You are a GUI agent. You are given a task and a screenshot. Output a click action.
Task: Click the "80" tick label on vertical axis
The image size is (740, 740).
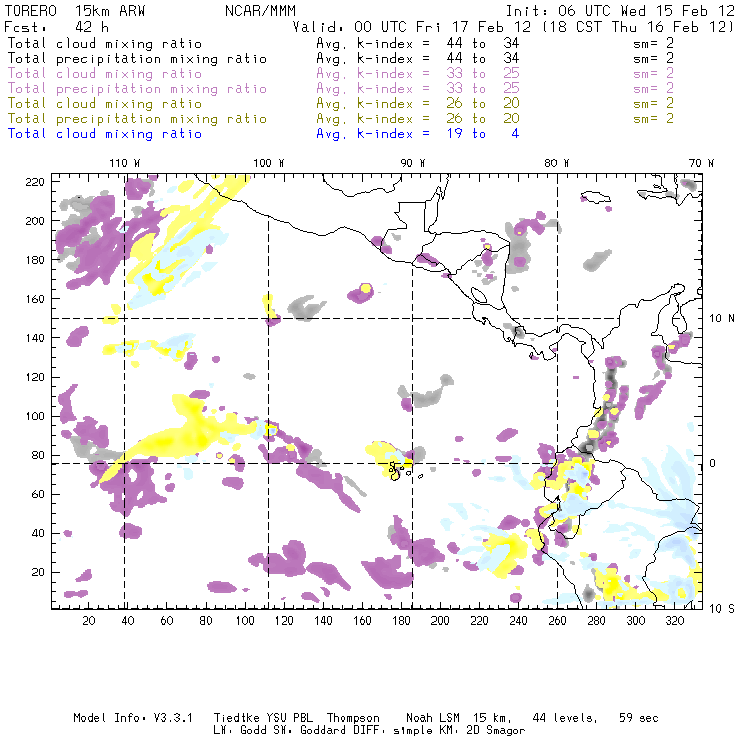pyautogui.click(x=38, y=455)
